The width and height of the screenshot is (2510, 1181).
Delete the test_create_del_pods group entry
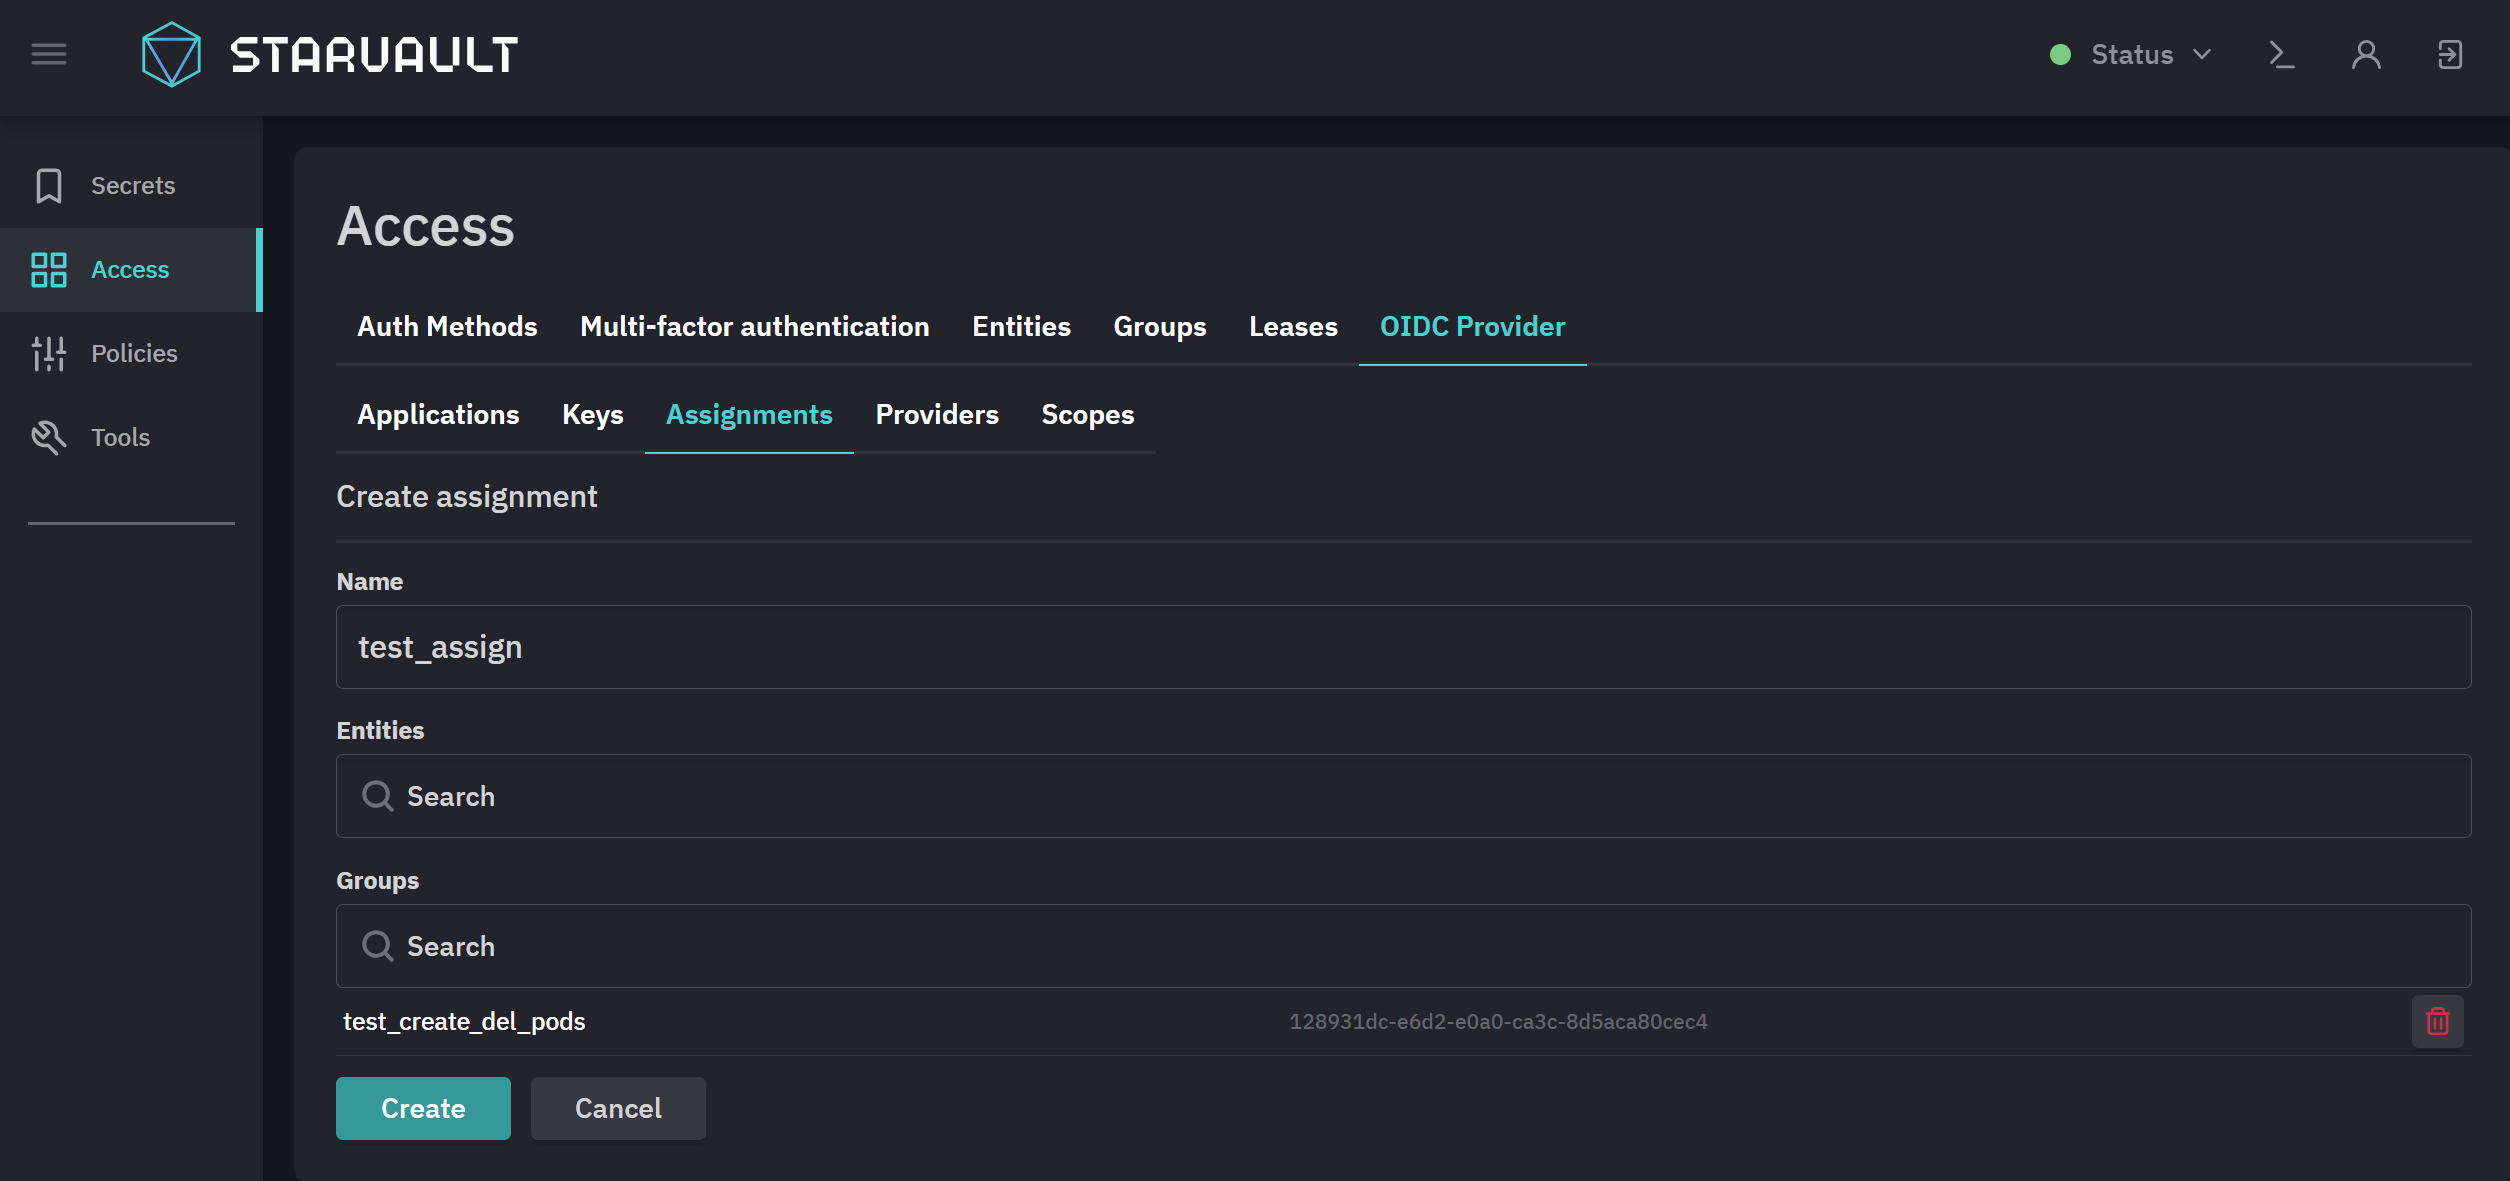point(2437,1021)
